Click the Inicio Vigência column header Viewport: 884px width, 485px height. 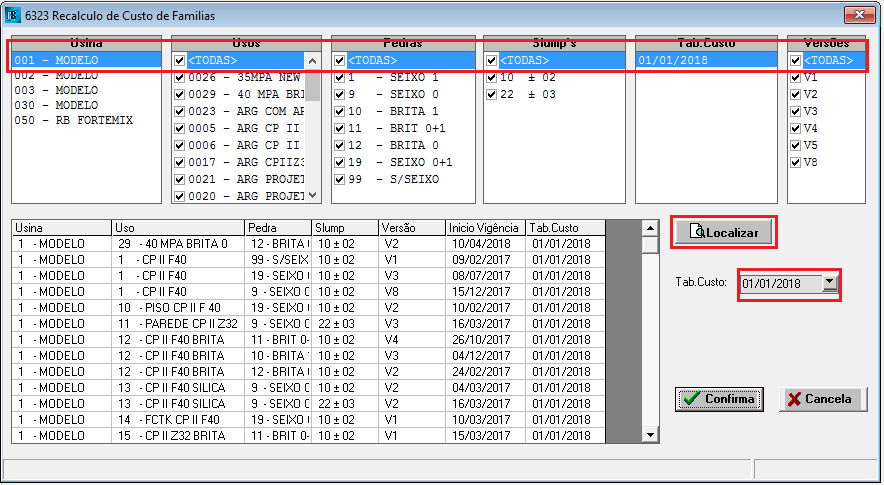(x=485, y=228)
